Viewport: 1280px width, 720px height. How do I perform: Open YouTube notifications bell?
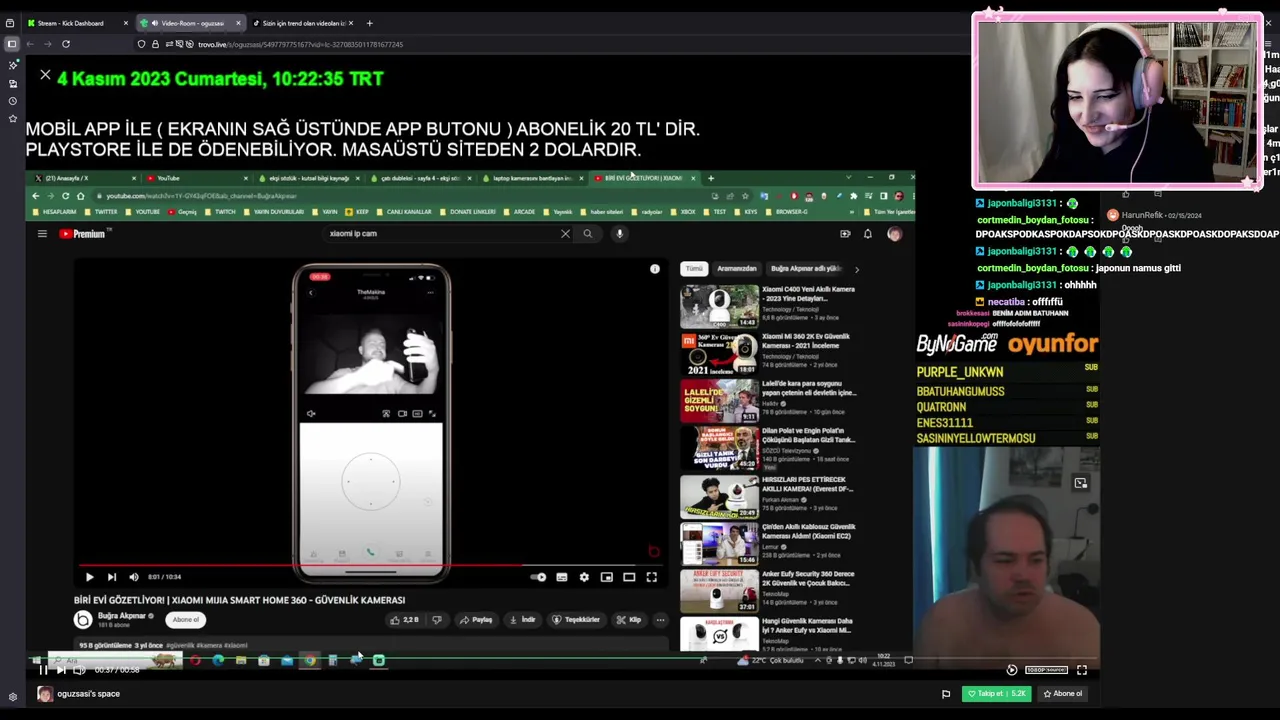(868, 234)
